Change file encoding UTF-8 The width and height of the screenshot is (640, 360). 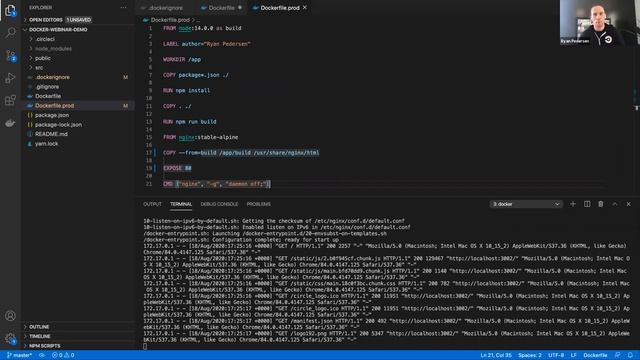556,355
